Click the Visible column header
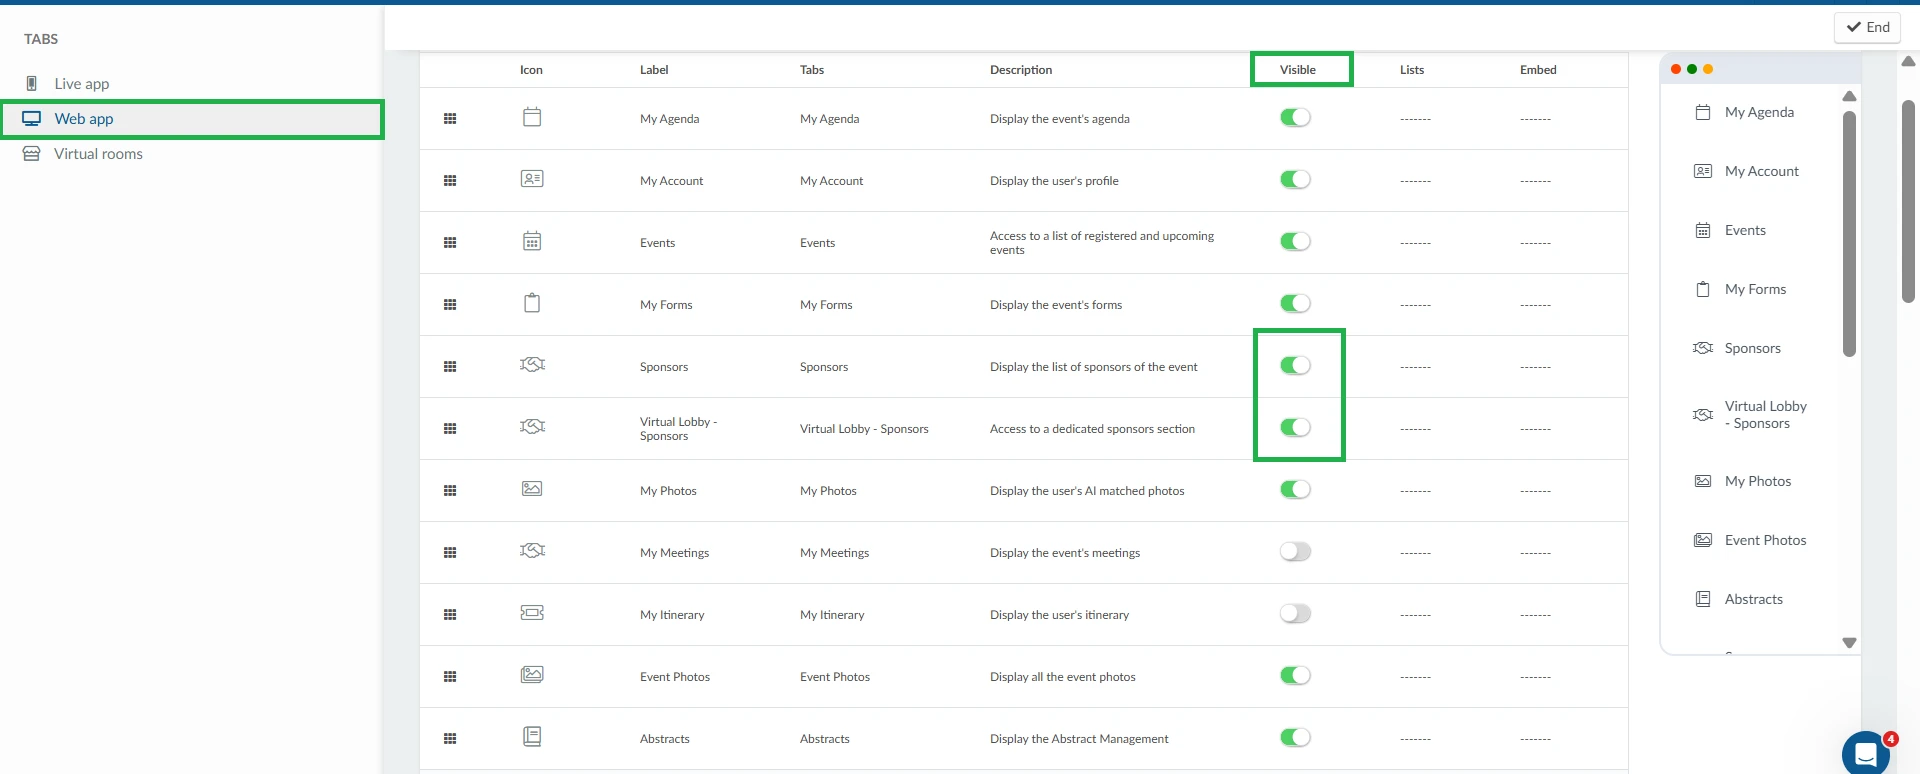1920x774 pixels. 1298,70
